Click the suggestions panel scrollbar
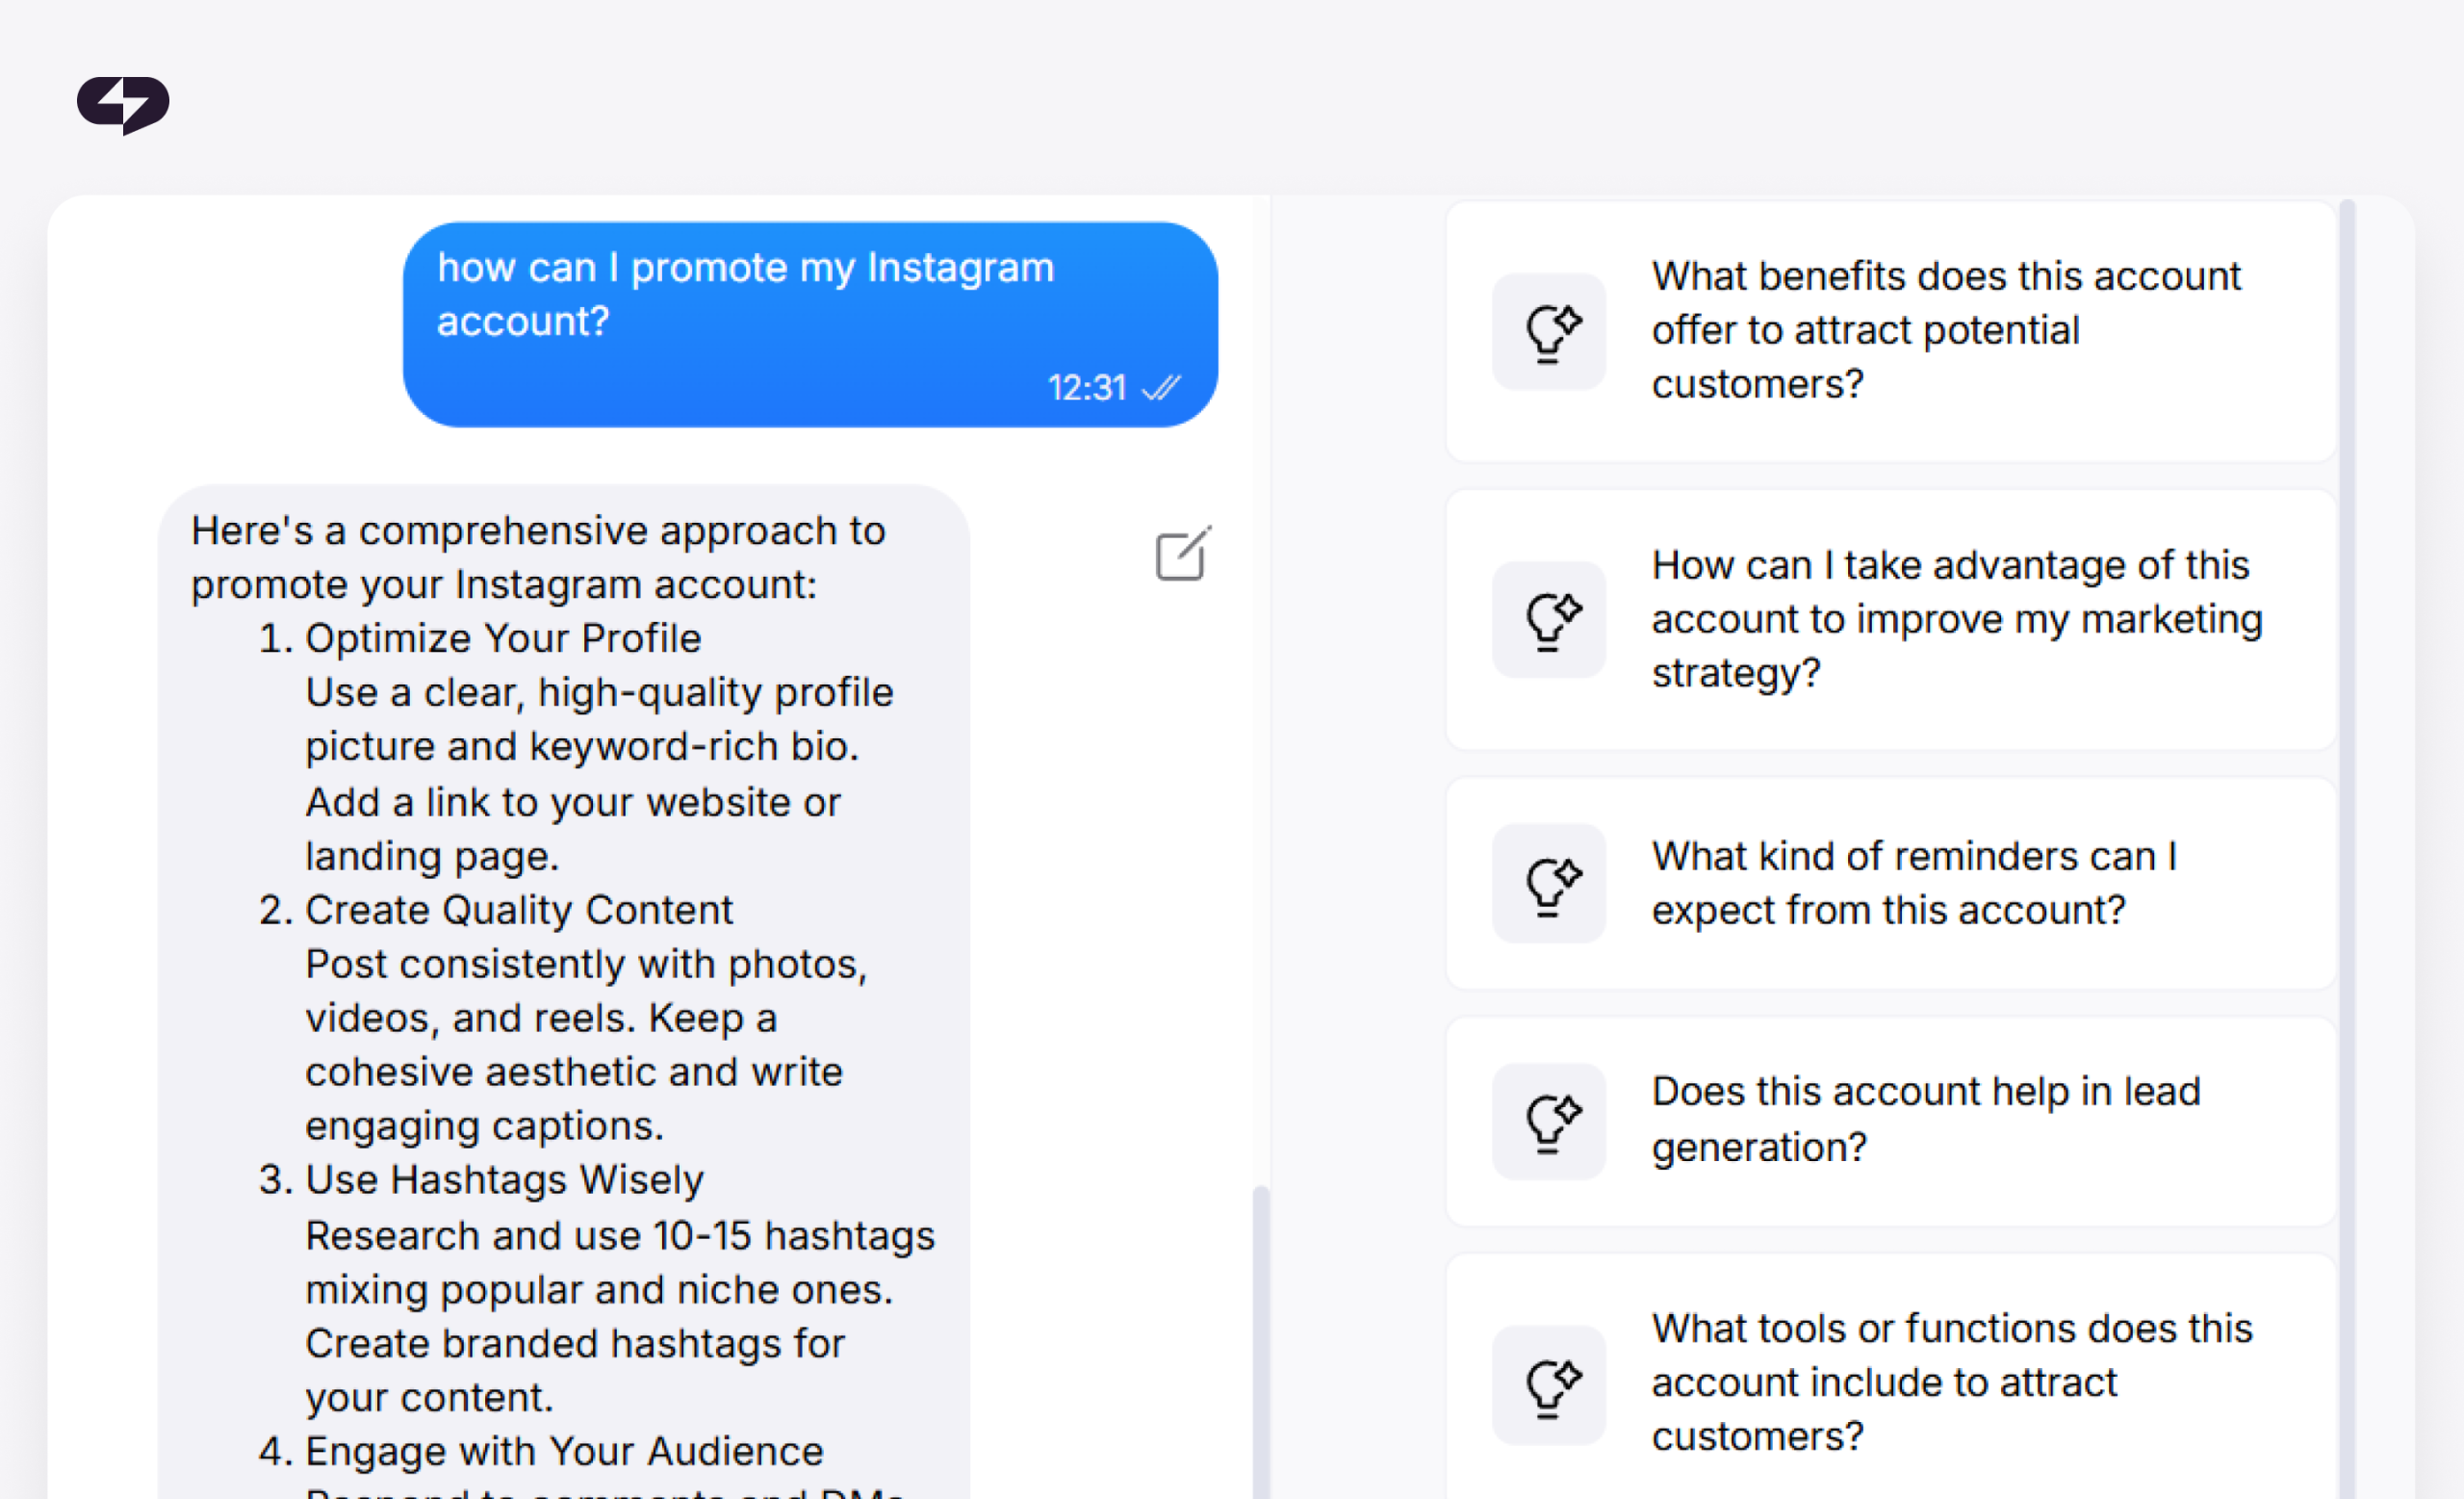 click(x=2347, y=849)
